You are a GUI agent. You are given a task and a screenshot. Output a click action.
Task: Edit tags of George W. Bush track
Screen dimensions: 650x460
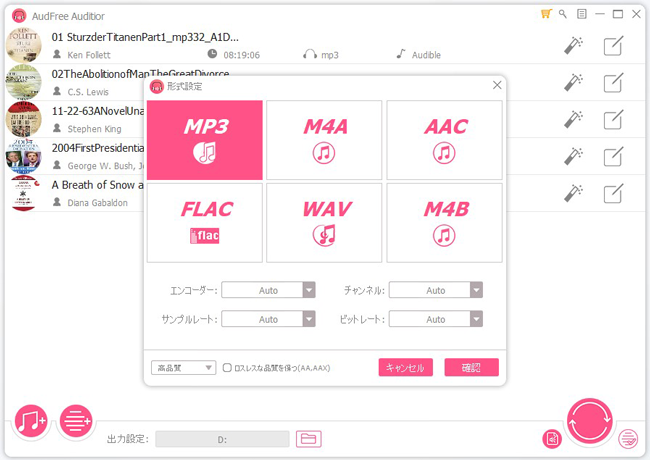click(x=614, y=156)
